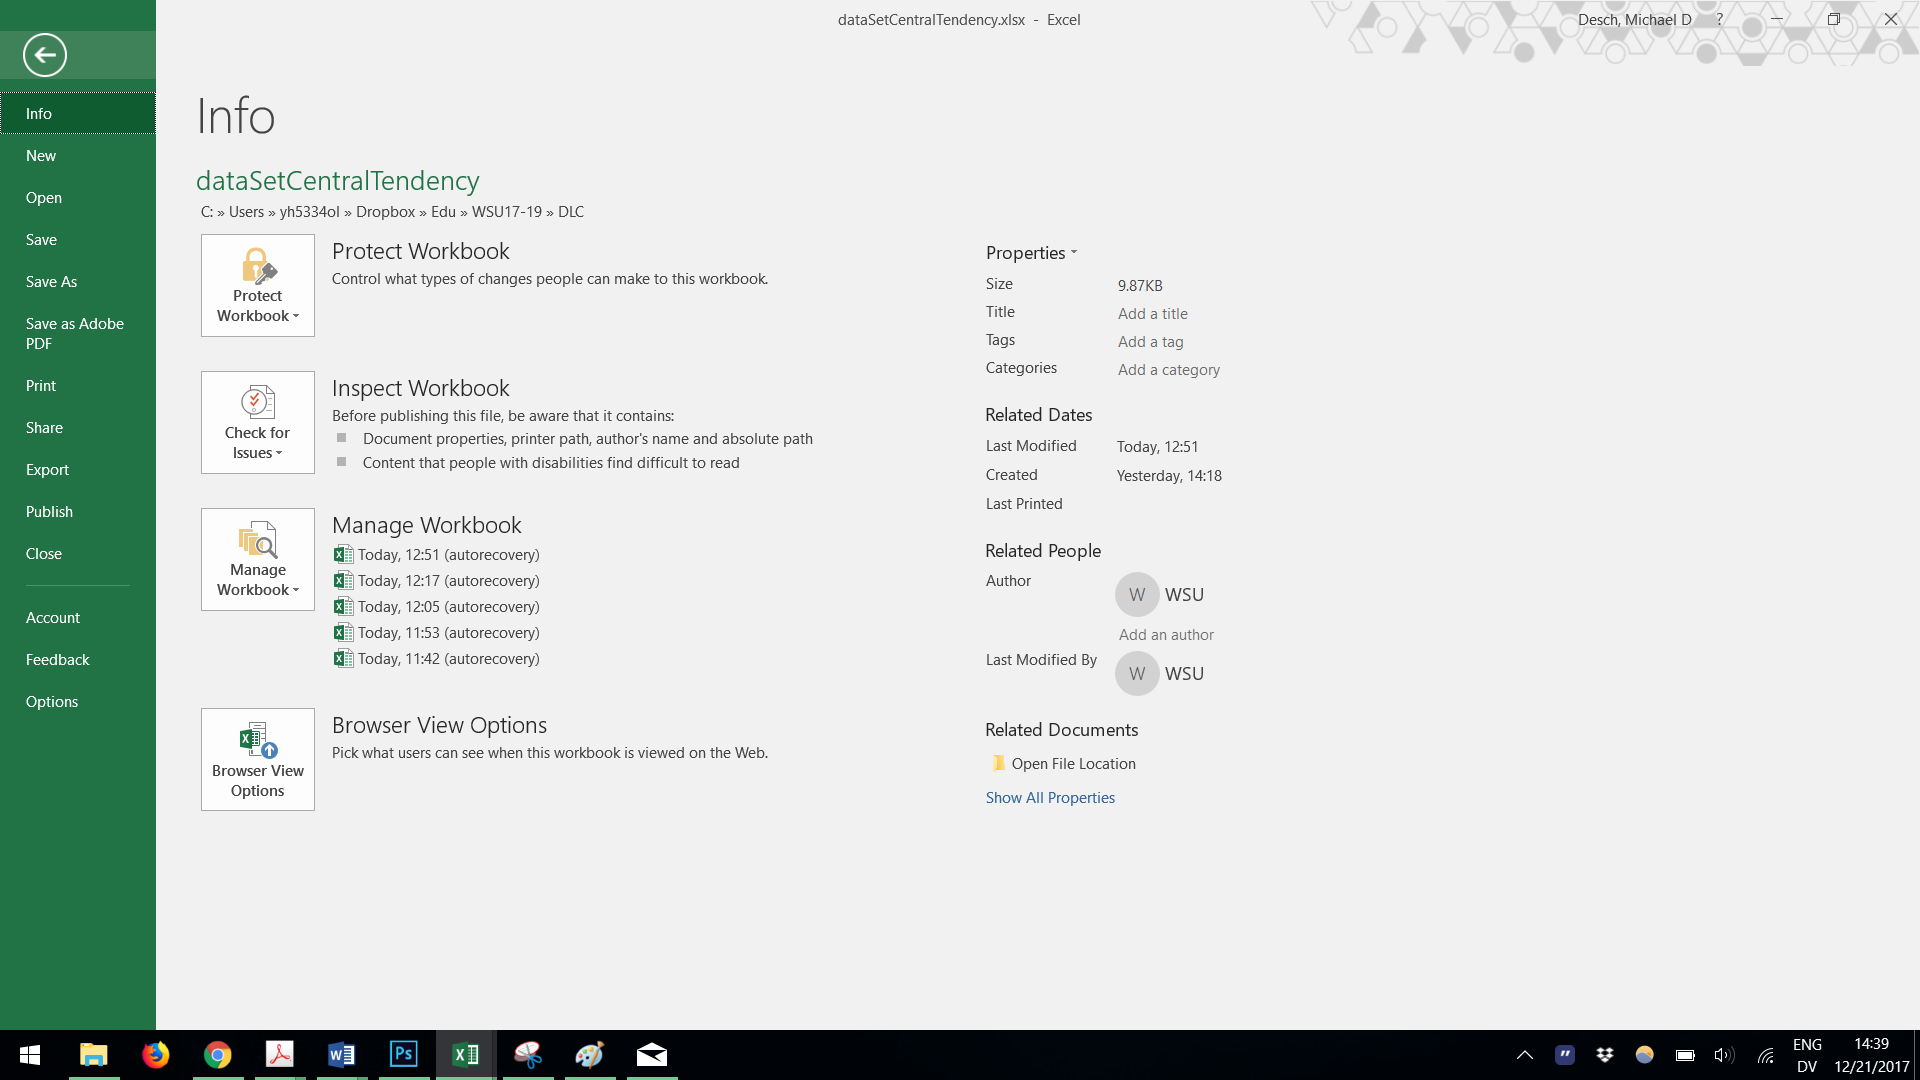Click the Browser View Options icon button
This screenshot has width=1920, height=1080.
point(258,760)
